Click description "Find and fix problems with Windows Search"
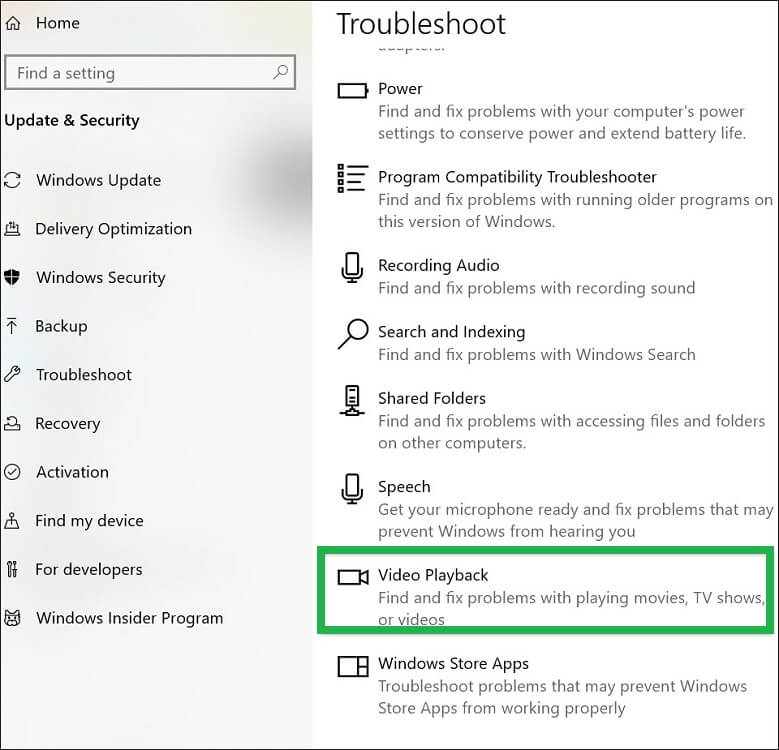Screen dimensions: 779x750 (x=537, y=355)
